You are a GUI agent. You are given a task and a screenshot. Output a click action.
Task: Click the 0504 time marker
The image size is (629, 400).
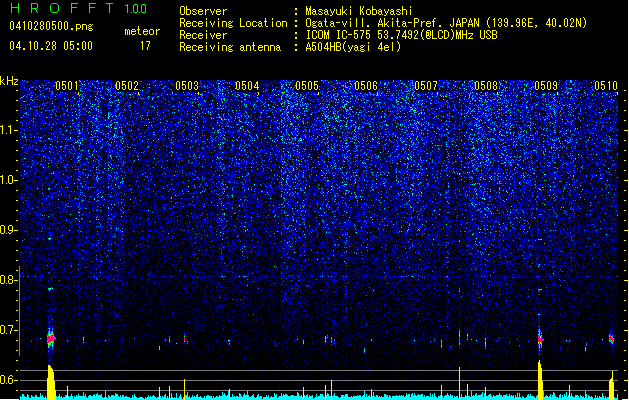pyautogui.click(x=247, y=86)
